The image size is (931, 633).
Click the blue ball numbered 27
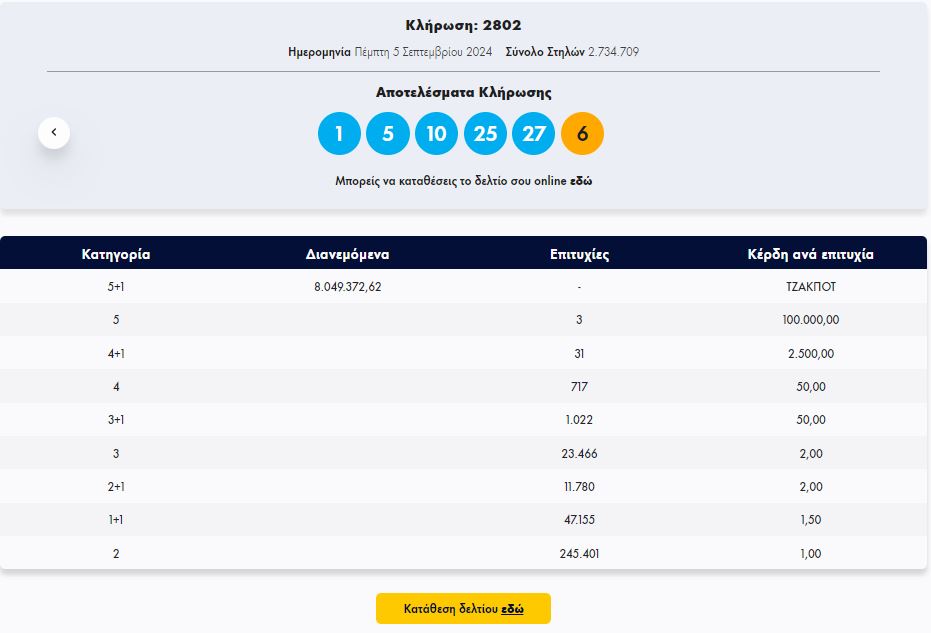point(533,134)
